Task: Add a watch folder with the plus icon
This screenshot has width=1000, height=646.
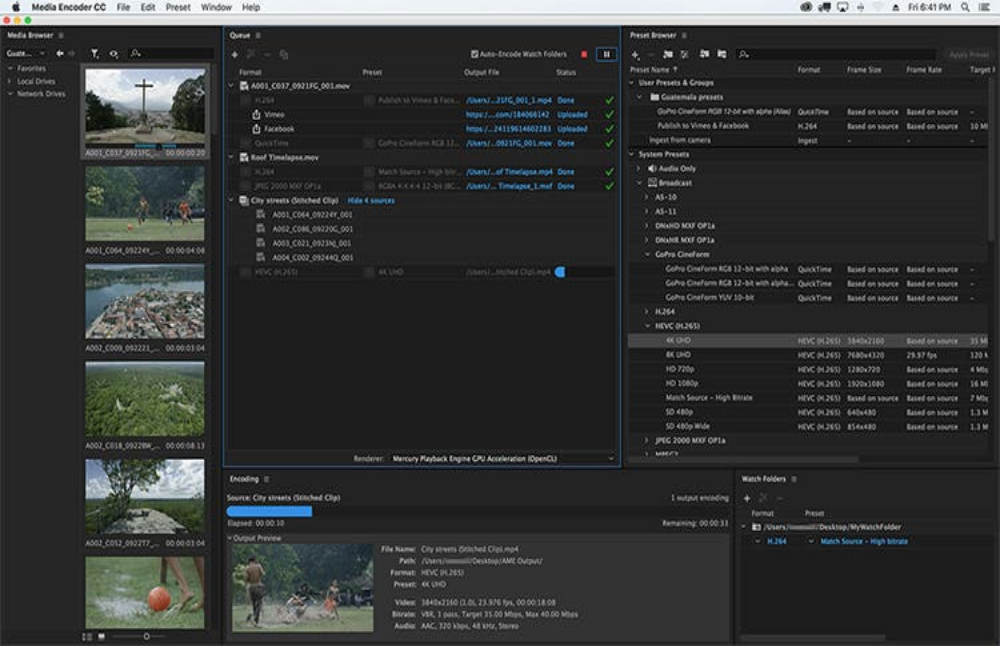Action: (x=748, y=495)
